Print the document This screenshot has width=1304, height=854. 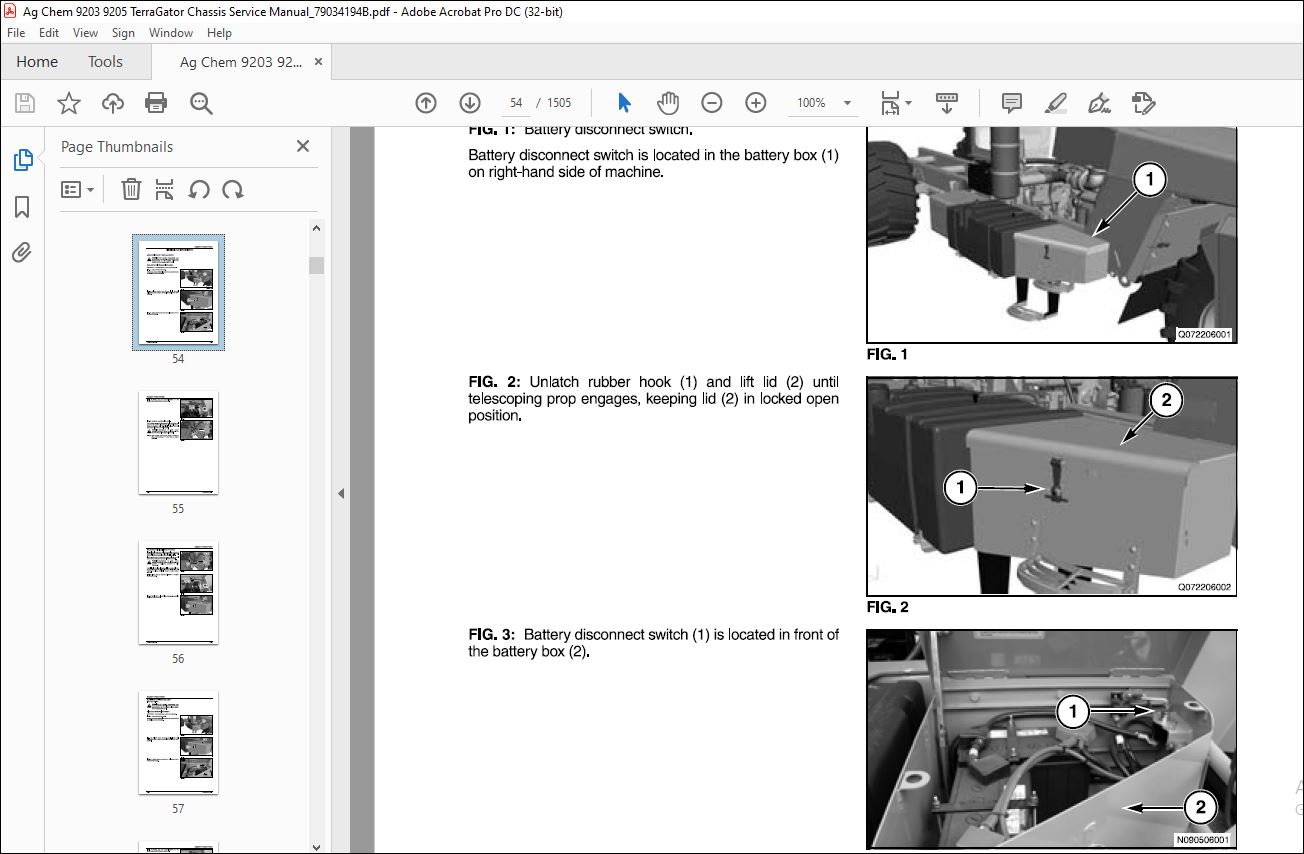pyautogui.click(x=156, y=103)
